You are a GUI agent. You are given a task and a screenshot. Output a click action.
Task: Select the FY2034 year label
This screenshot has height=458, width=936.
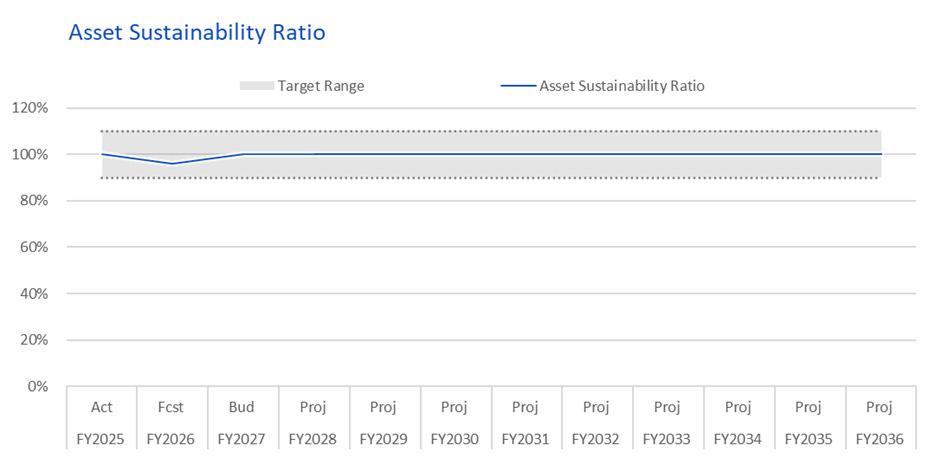click(738, 439)
